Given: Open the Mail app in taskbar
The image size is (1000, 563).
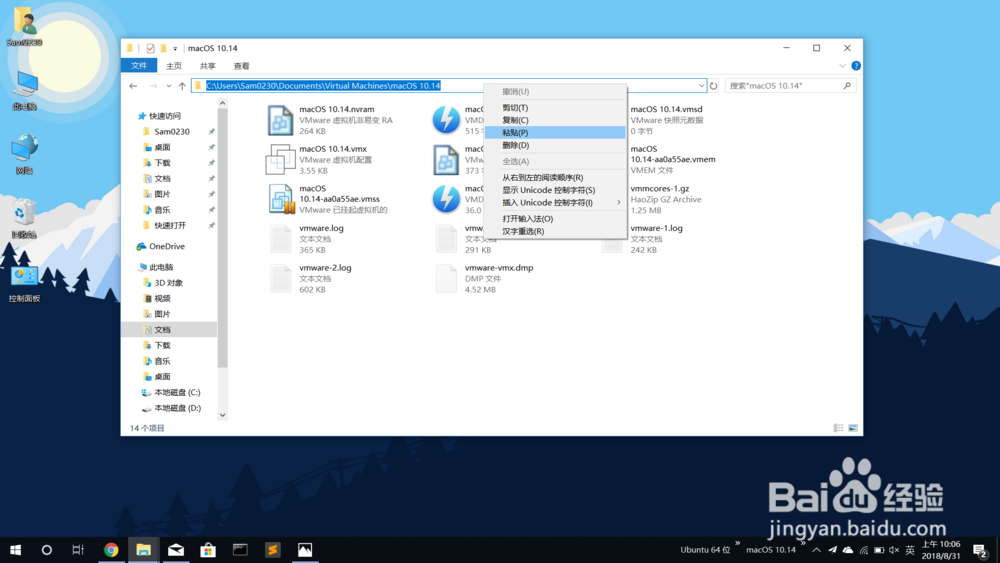Looking at the screenshot, I should click(176, 550).
